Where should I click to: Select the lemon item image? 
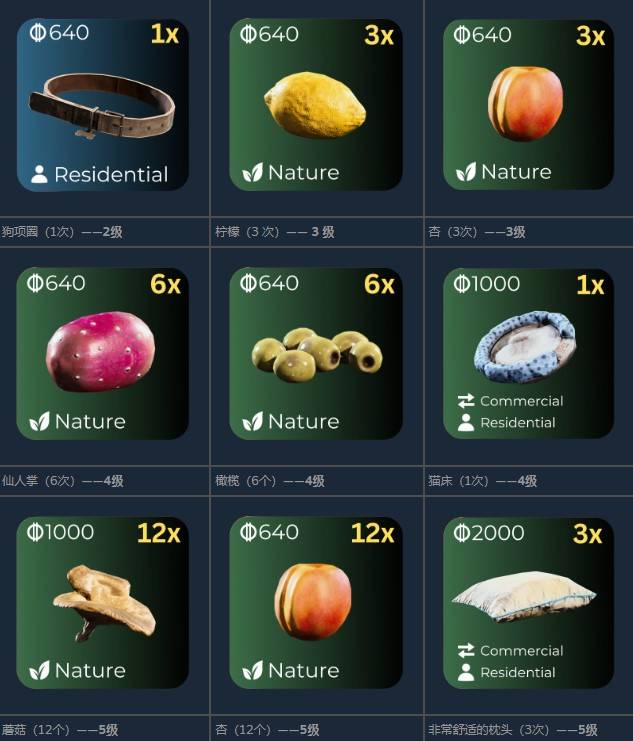coord(315,105)
